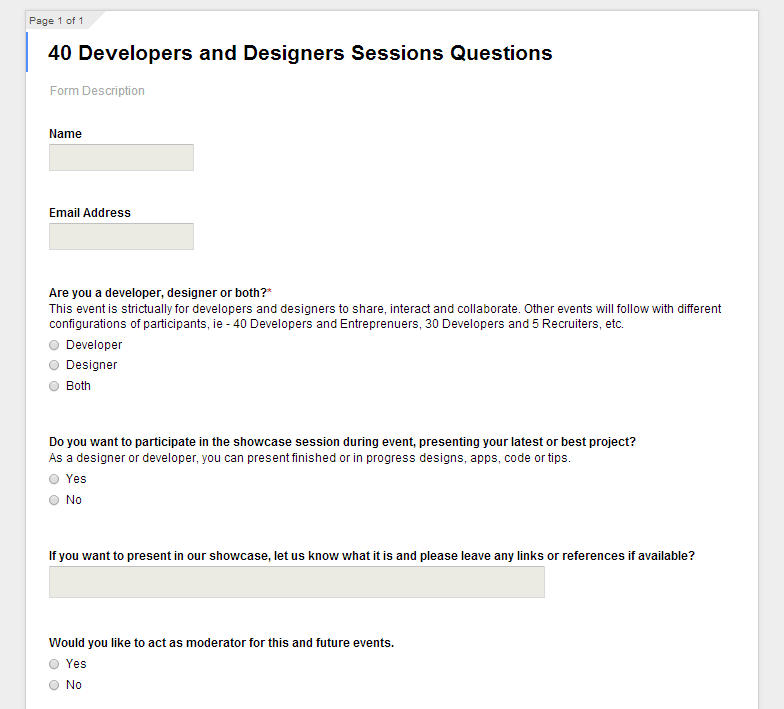Image resolution: width=784 pixels, height=709 pixels.
Task: Click the moderator question title text
Action: pos(221,642)
